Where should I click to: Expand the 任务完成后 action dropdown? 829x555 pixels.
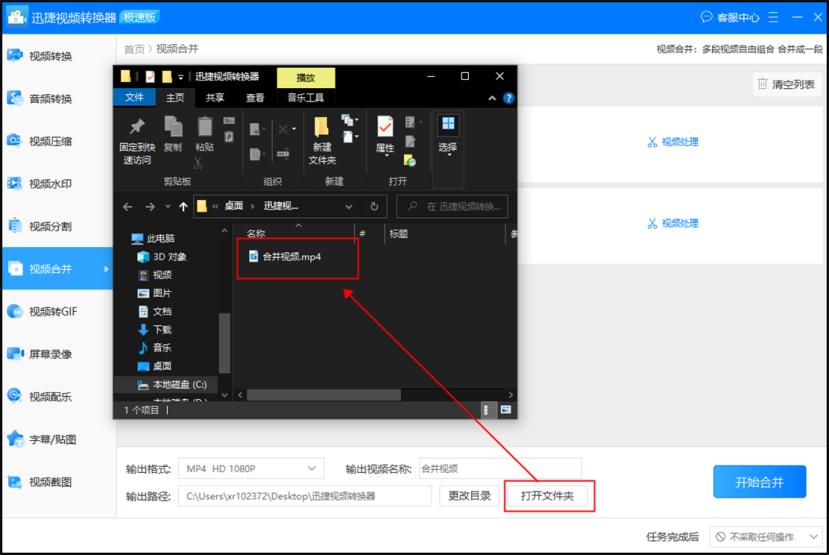766,537
